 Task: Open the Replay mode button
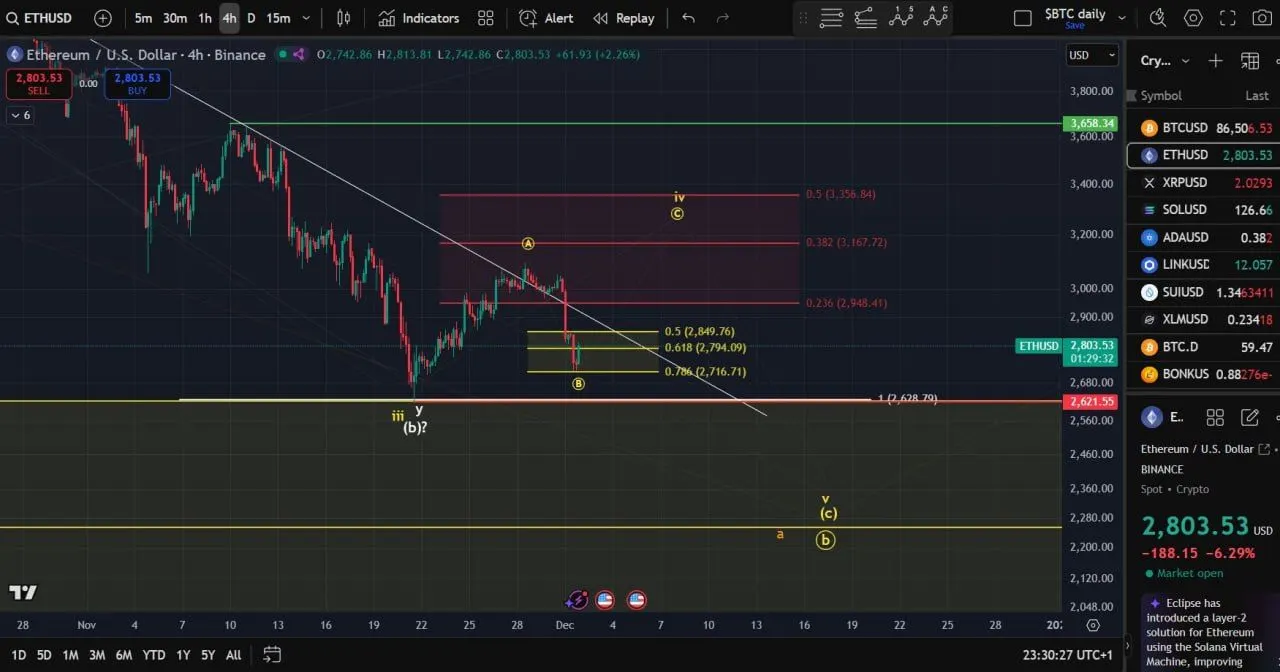coord(623,18)
